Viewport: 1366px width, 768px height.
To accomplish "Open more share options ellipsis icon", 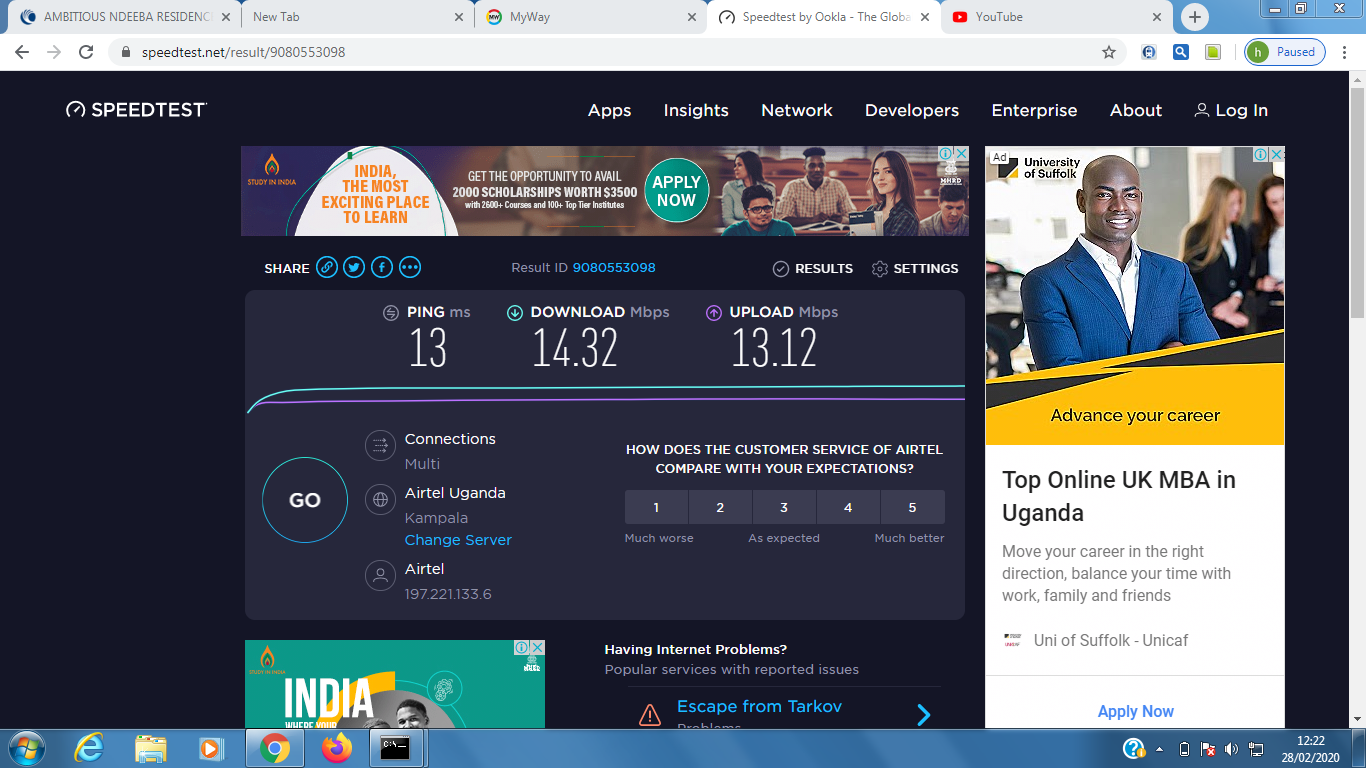I will click(410, 267).
